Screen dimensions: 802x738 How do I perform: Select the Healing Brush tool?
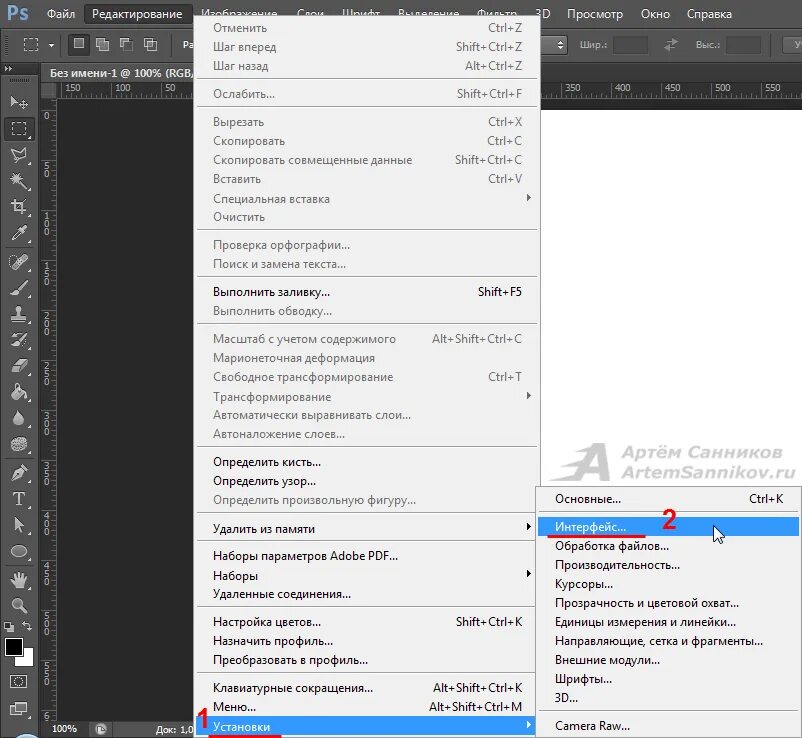click(x=19, y=262)
